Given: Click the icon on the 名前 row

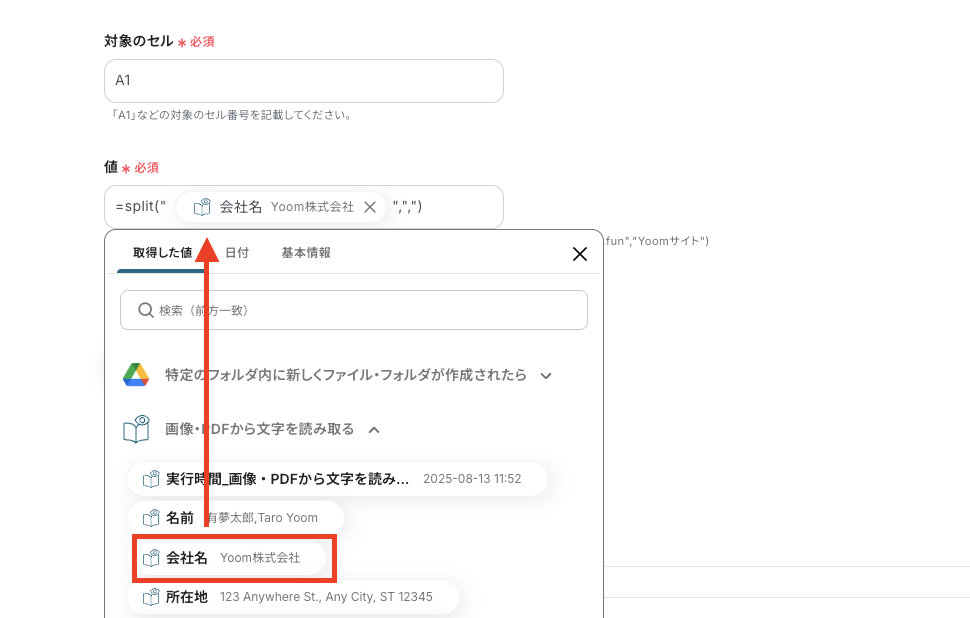Looking at the screenshot, I should click(x=151, y=518).
